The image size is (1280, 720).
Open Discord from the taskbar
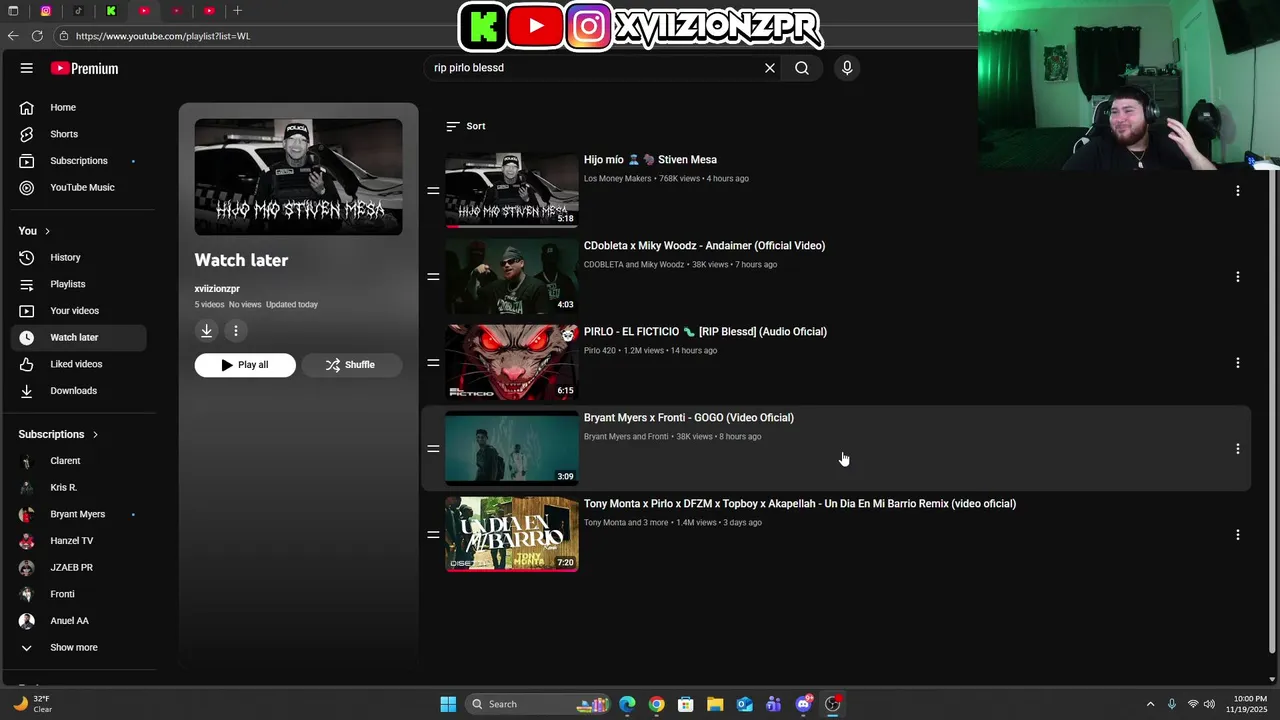point(803,704)
